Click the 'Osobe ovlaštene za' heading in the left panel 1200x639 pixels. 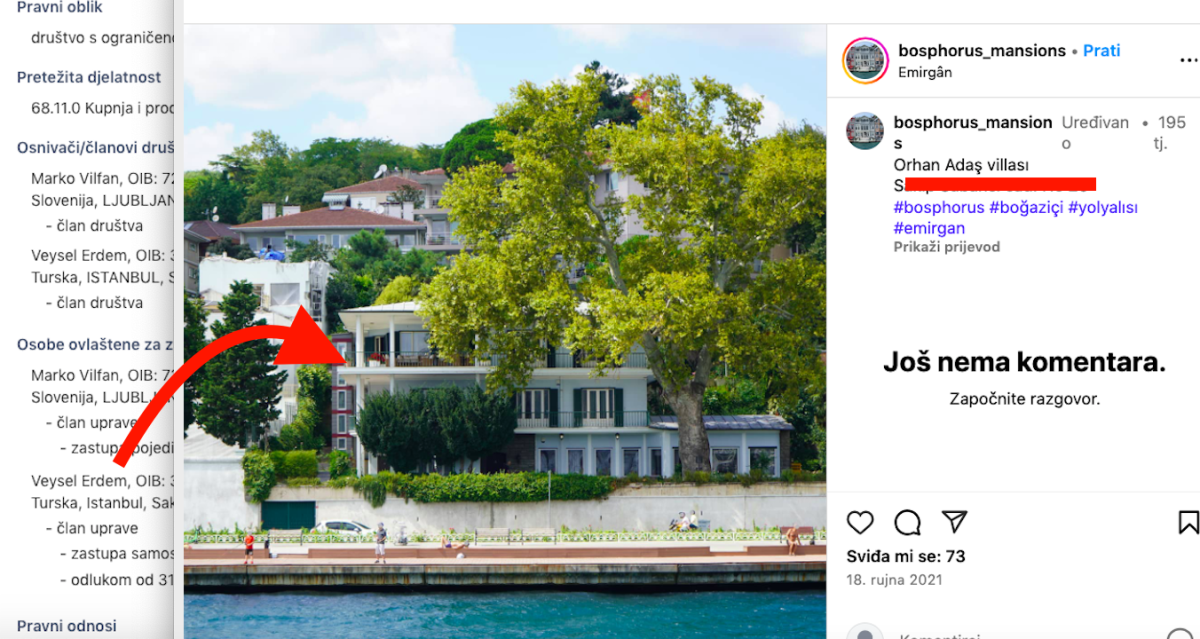click(96, 345)
